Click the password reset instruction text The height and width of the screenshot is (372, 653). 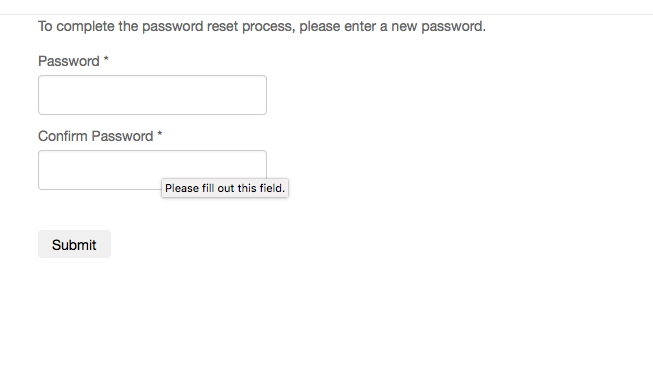(x=262, y=26)
